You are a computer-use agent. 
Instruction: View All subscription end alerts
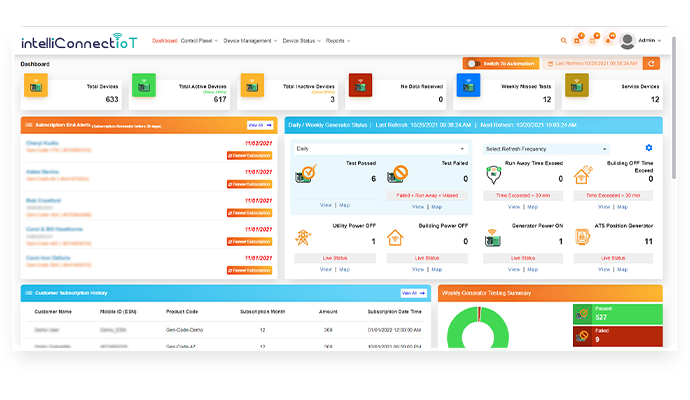point(260,125)
